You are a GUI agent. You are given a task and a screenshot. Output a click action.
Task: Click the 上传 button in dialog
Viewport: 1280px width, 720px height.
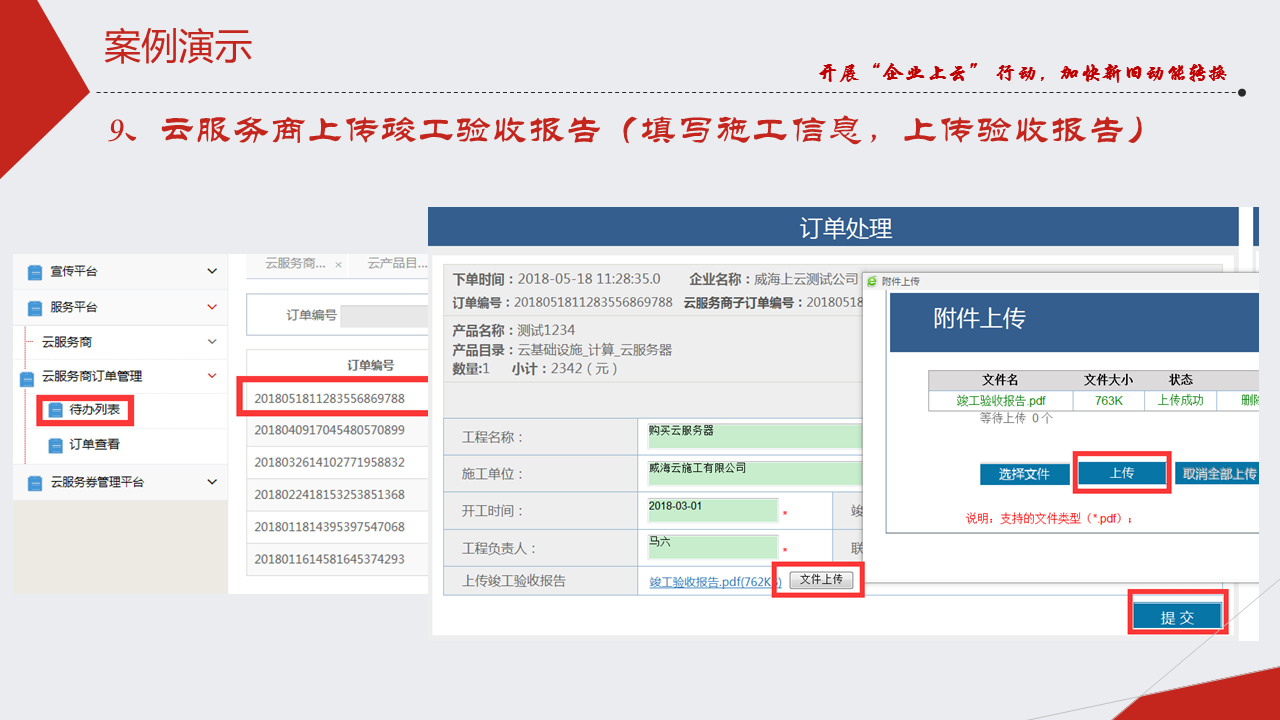click(1121, 473)
